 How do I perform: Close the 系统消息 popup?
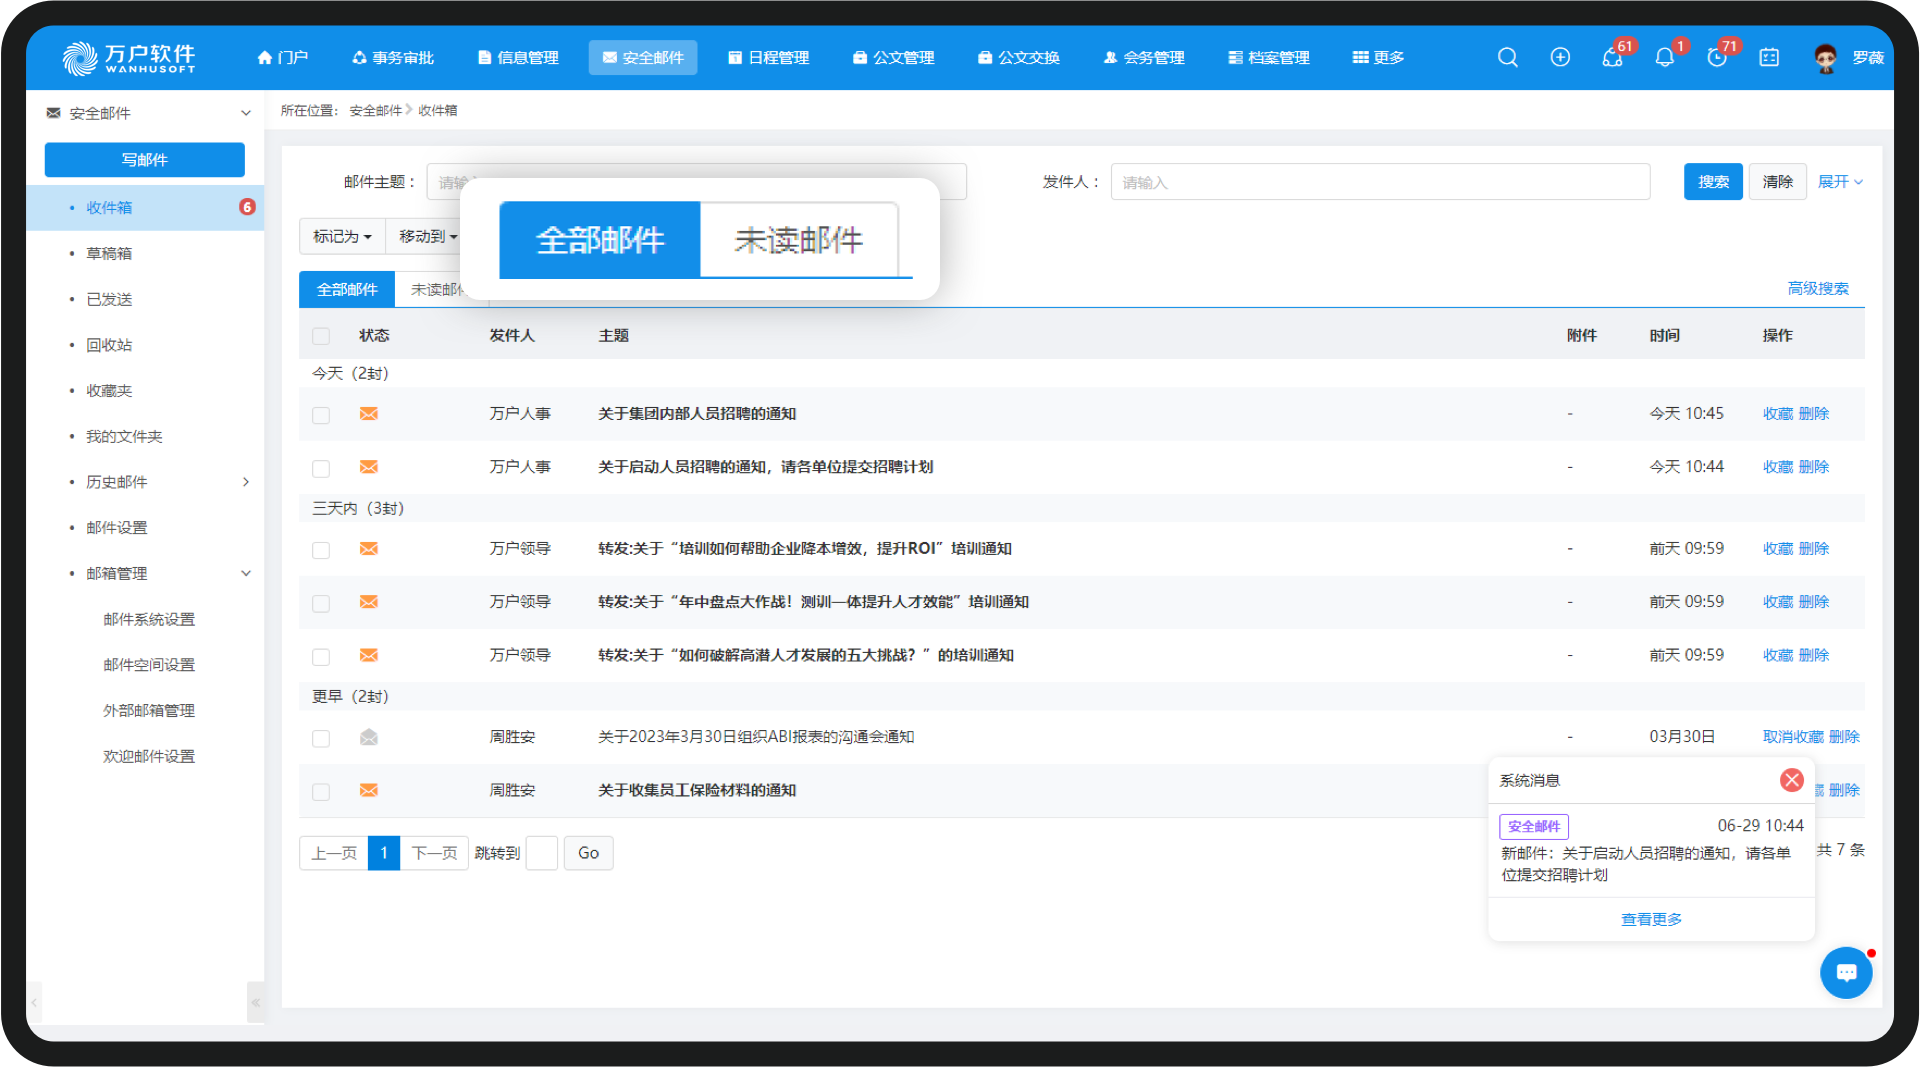point(1792,780)
